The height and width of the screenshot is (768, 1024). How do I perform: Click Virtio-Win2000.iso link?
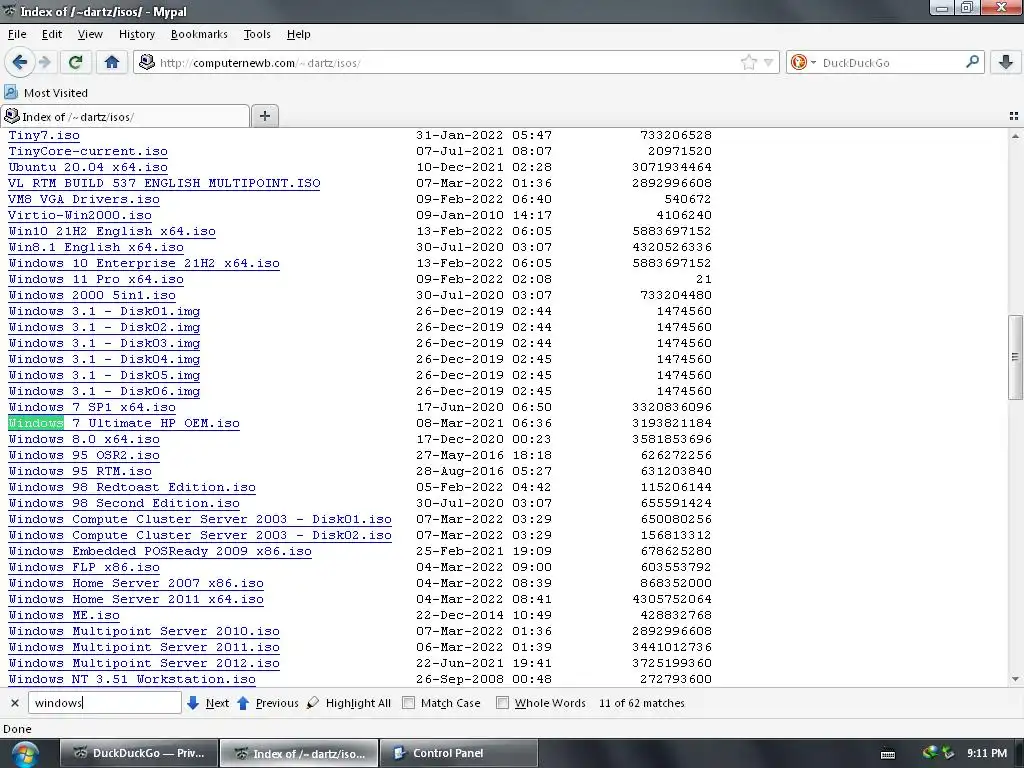pyautogui.click(x=80, y=215)
